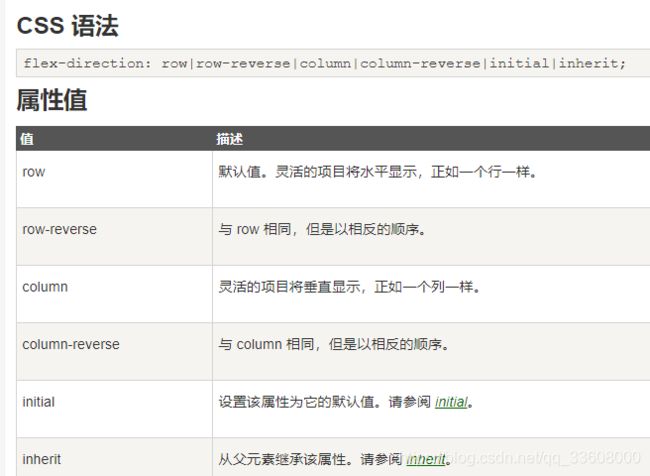
Task: Select the 'row' value cell
Action: (114, 179)
